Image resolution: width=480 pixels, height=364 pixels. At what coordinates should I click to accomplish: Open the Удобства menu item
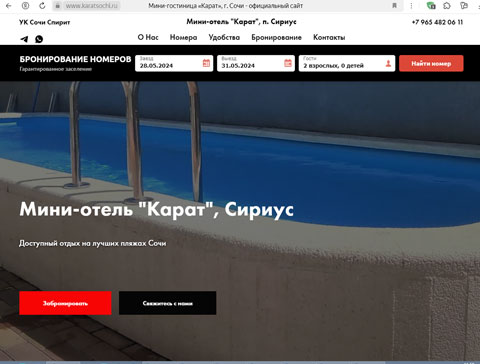coord(224,37)
